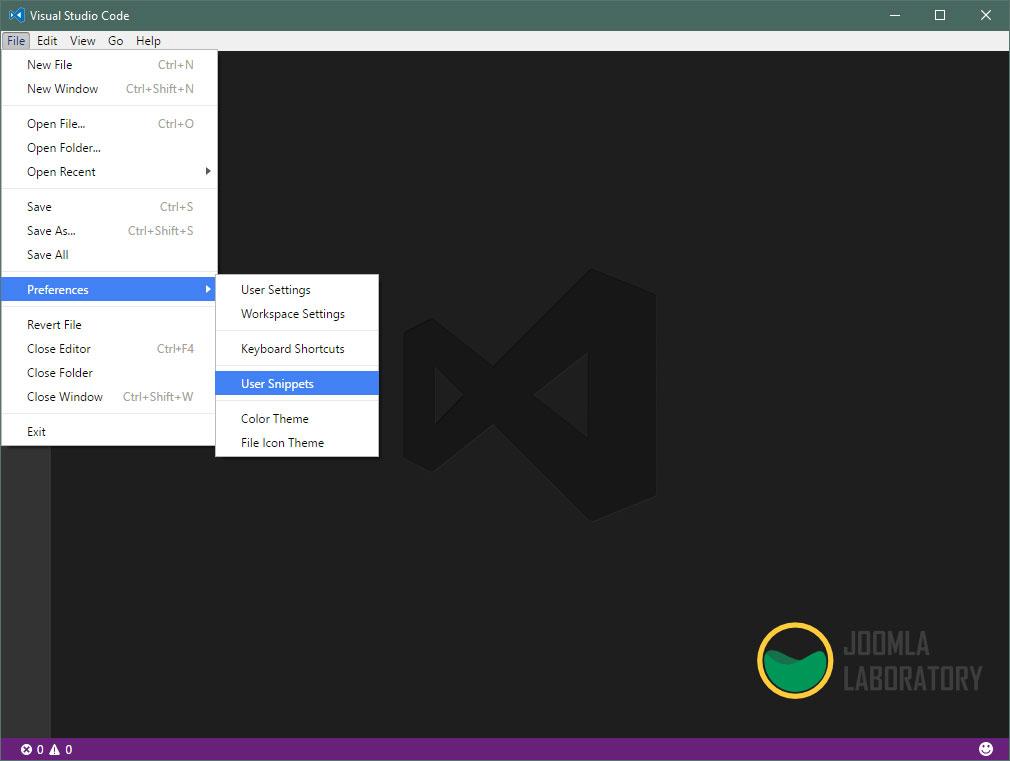Choose New Window menu entry
The height and width of the screenshot is (761, 1010).
point(110,88)
